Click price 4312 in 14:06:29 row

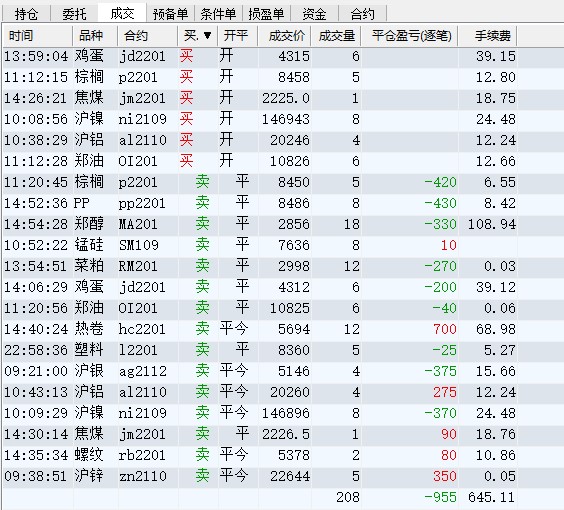[294, 287]
